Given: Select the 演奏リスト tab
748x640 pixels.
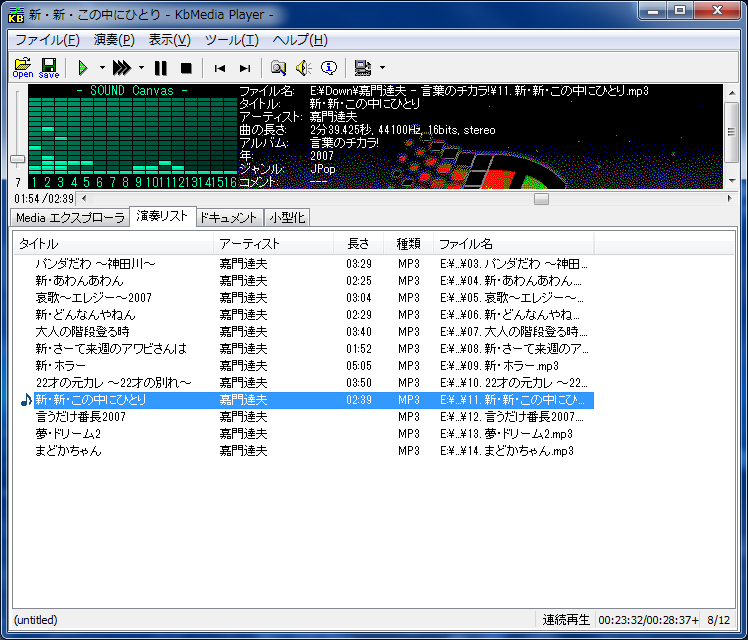Looking at the screenshot, I should 162,217.
